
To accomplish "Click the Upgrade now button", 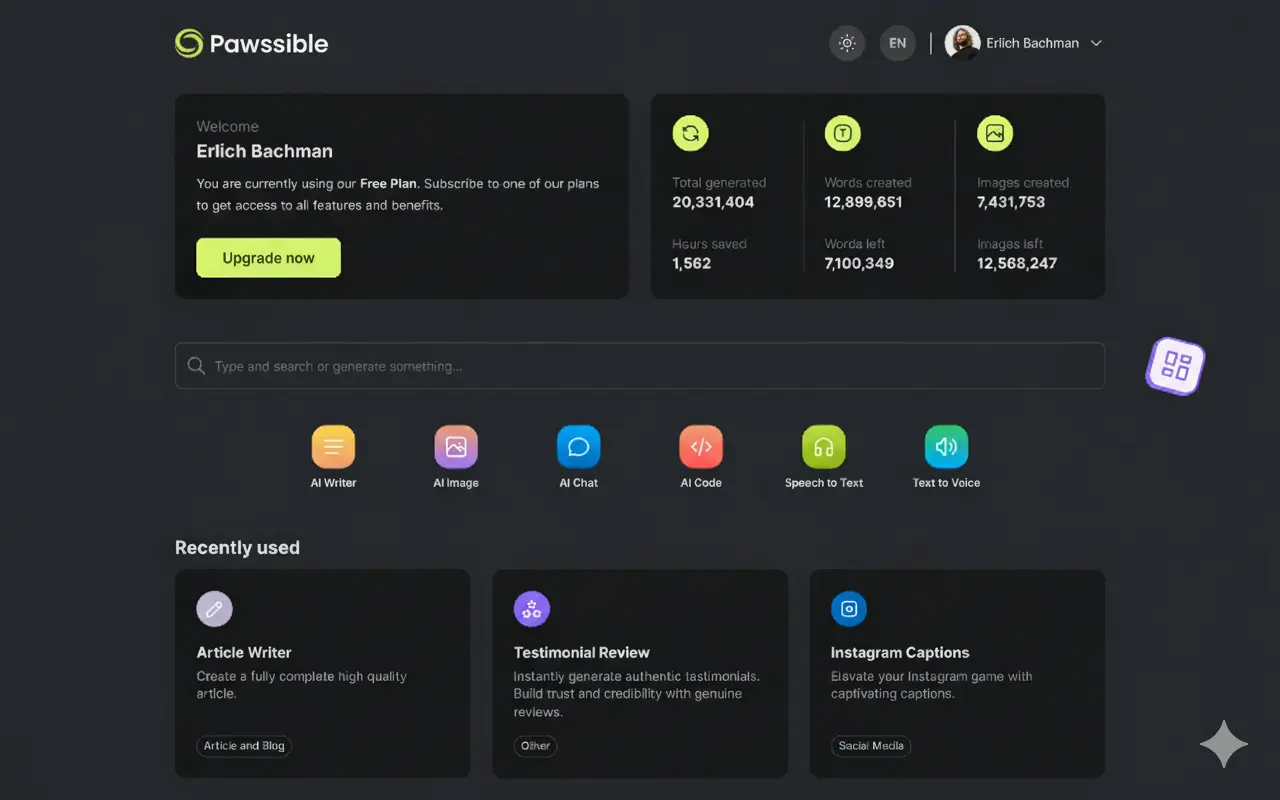I will pyautogui.click(x=268, y=257).
